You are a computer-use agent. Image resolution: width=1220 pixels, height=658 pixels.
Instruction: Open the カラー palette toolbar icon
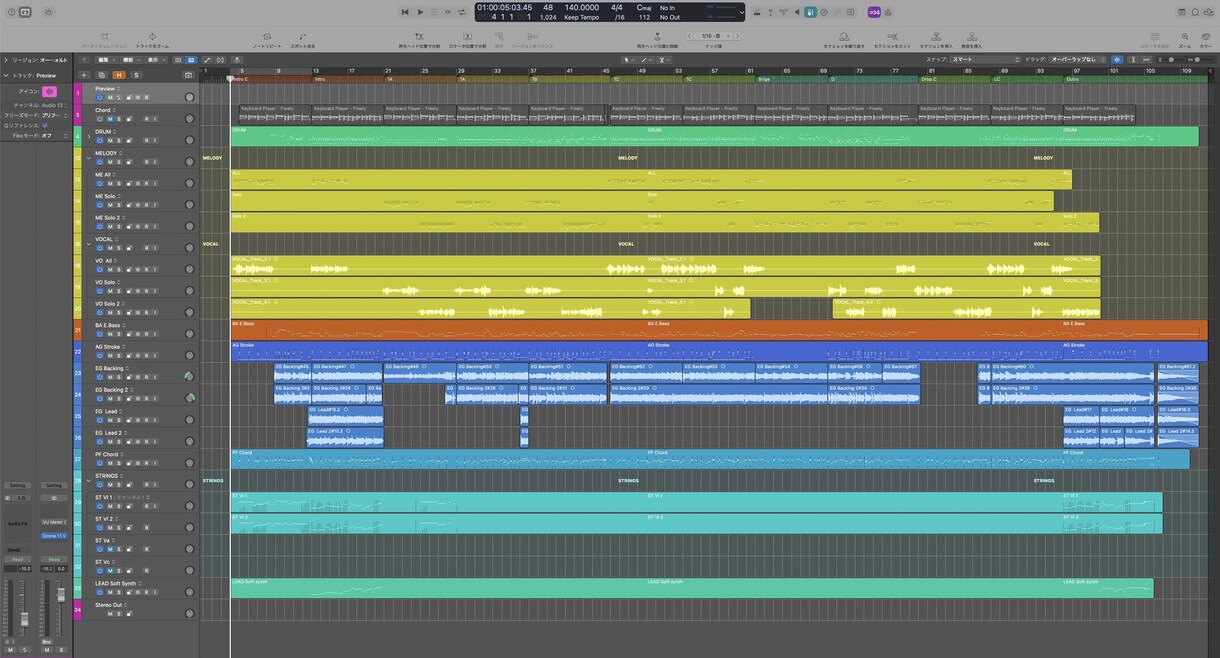[x=1206, y=40]
